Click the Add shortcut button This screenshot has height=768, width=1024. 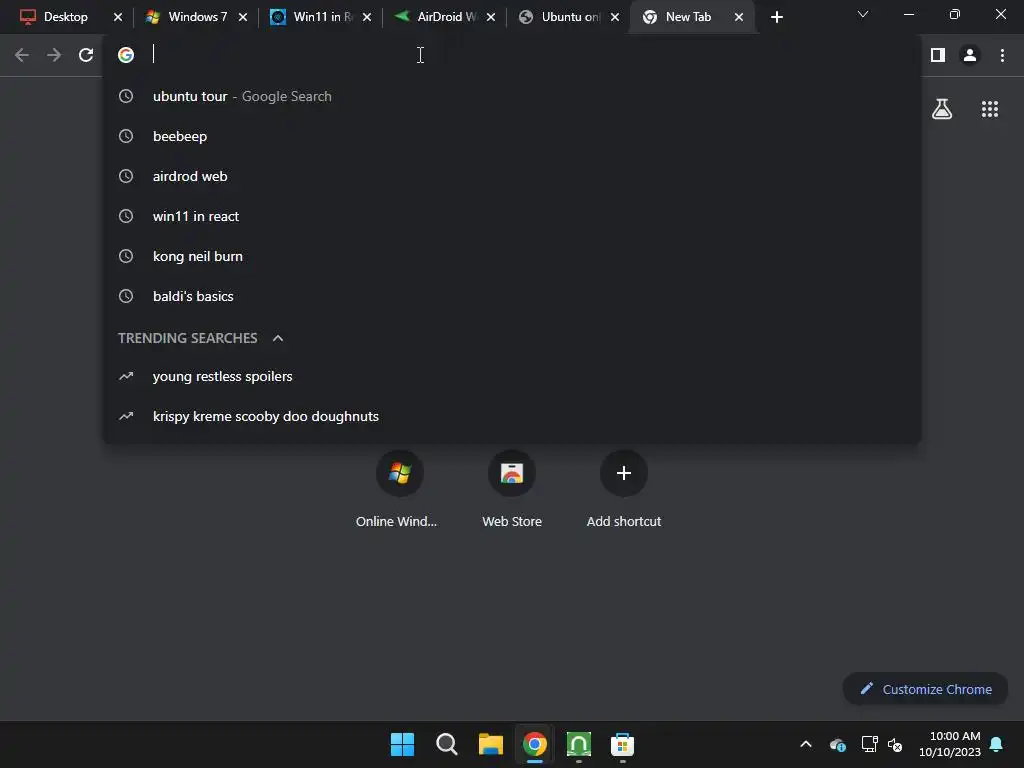[624, 488]
